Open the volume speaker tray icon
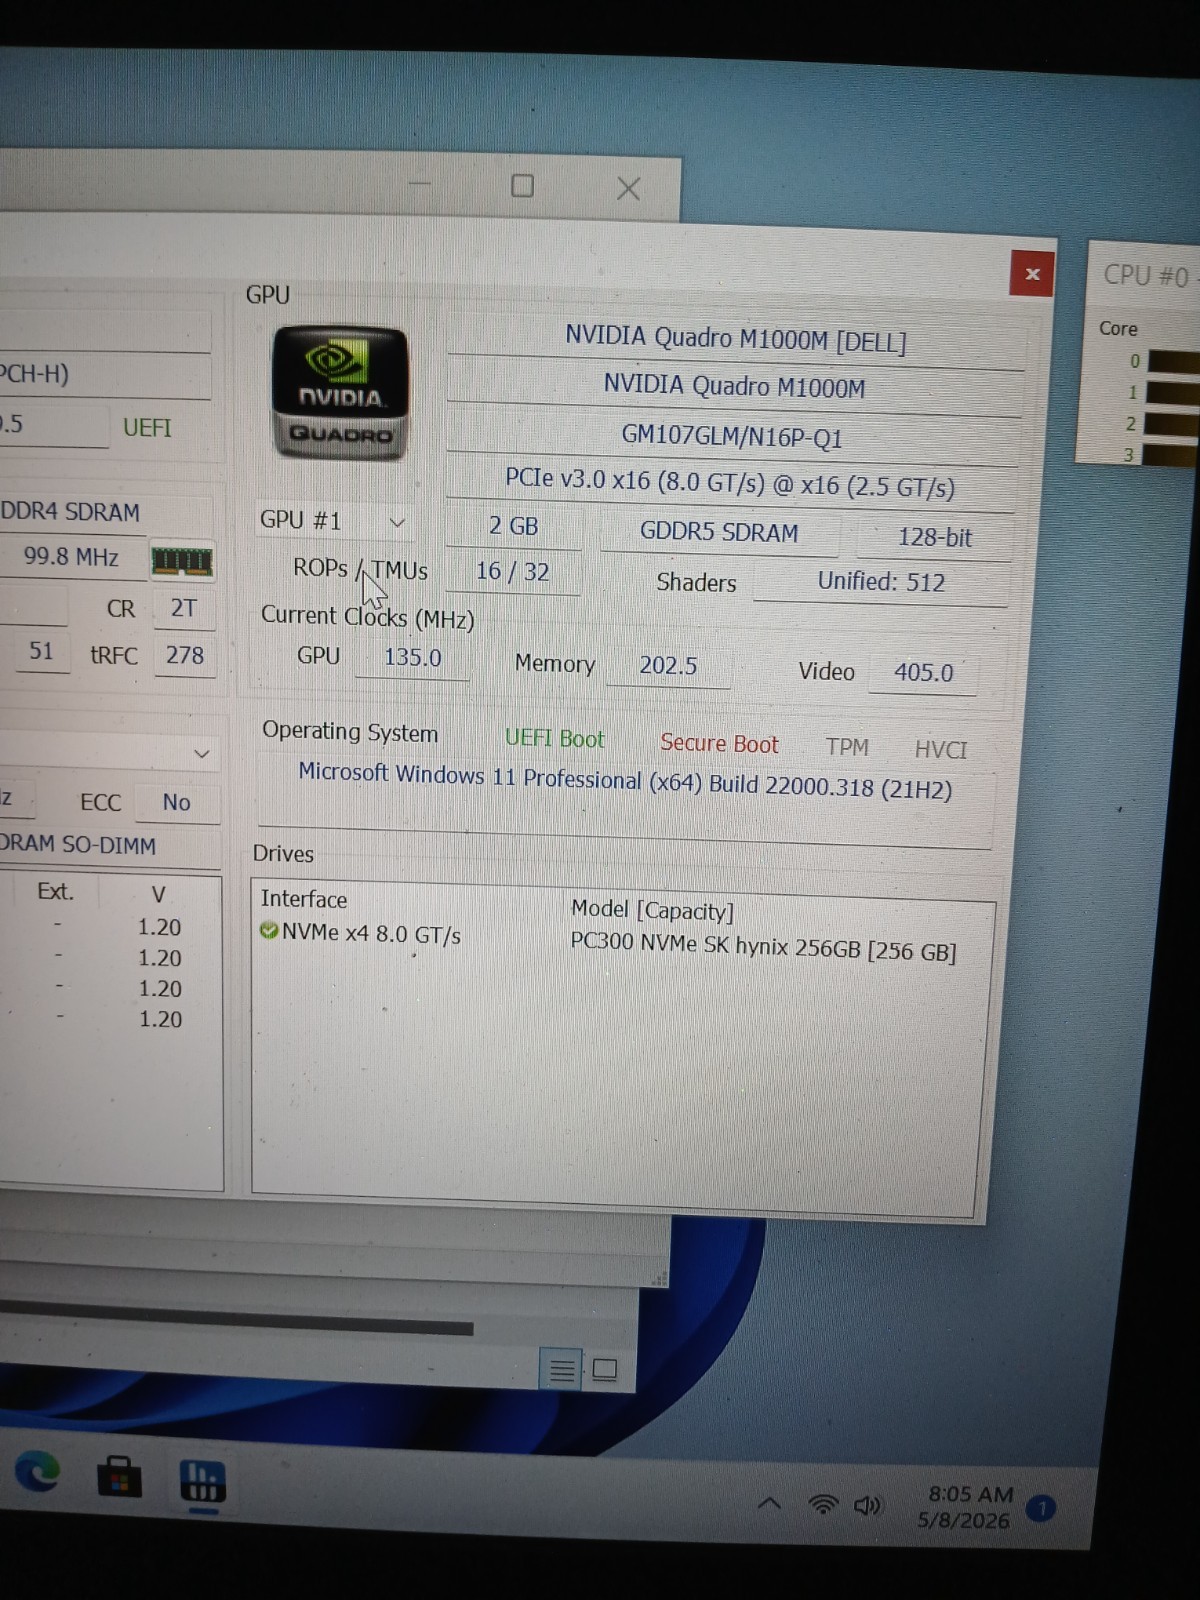This screenshot has height=1600, width=1200. [x=868, y=1505]
